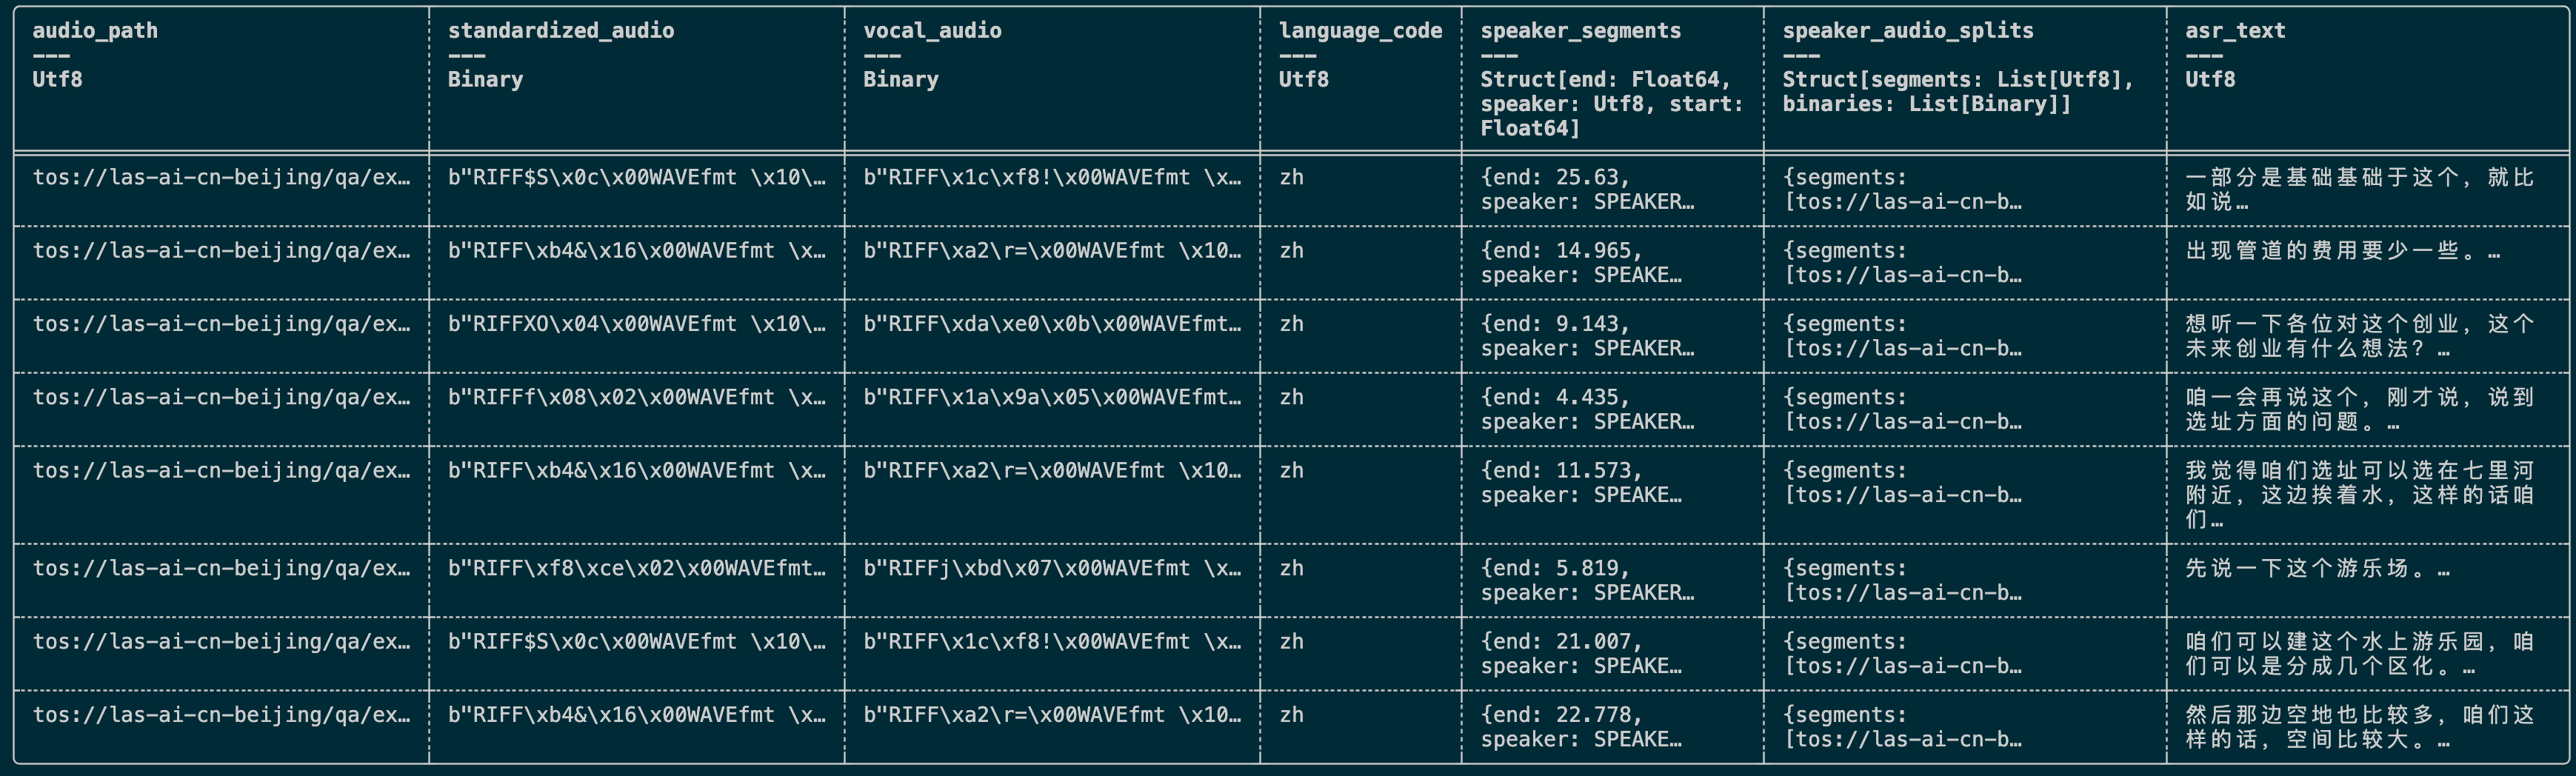Click the segment cell with end 4.435
The width and height of the screenshot is (2576, 776).
(x=1587, y=409)
